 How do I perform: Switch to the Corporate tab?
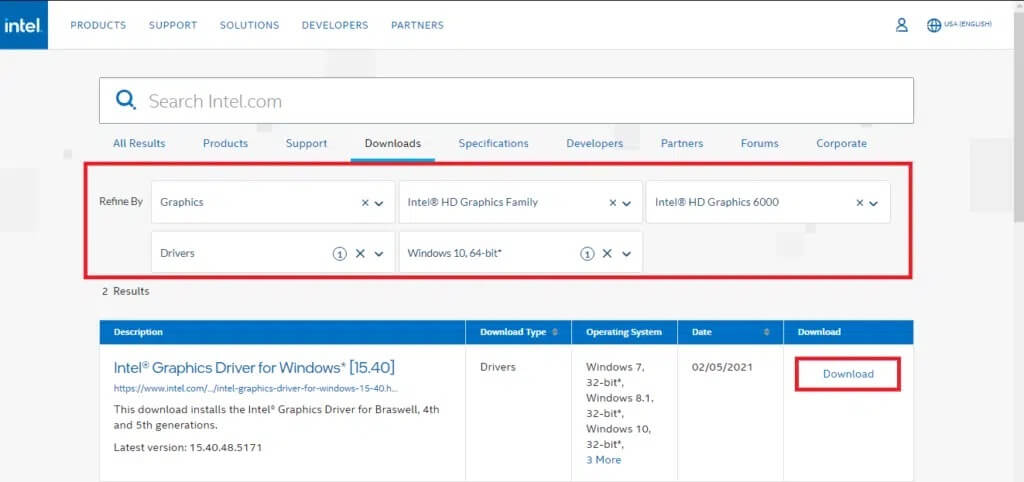coord(842,143)
